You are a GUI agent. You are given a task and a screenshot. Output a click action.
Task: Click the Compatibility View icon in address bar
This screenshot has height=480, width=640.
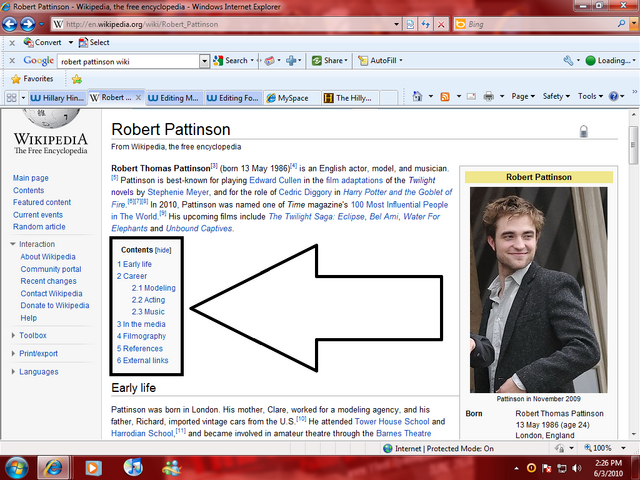(410, 24)
